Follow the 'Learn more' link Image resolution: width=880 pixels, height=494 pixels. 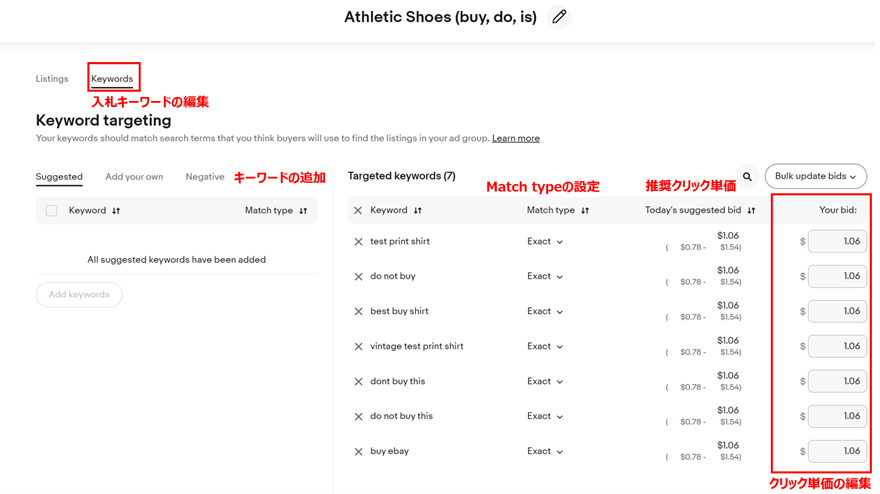point(516,138)
